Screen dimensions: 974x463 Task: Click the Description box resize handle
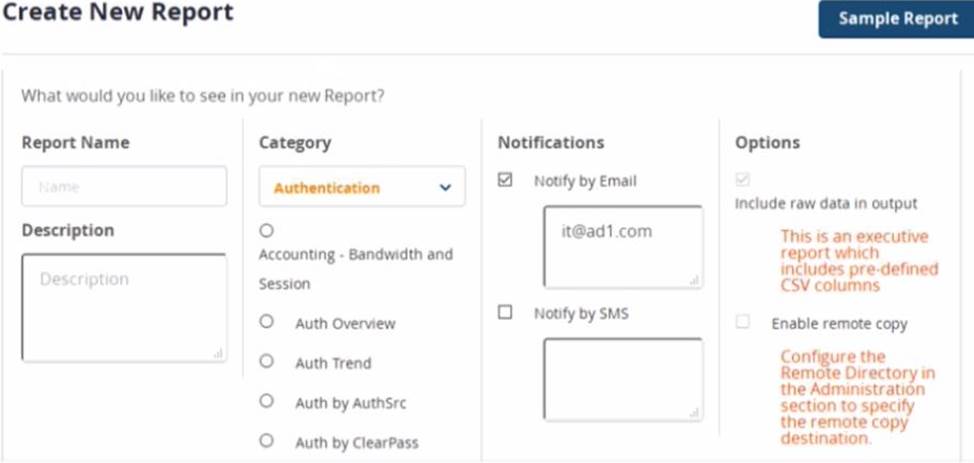(x=218, y=353)
